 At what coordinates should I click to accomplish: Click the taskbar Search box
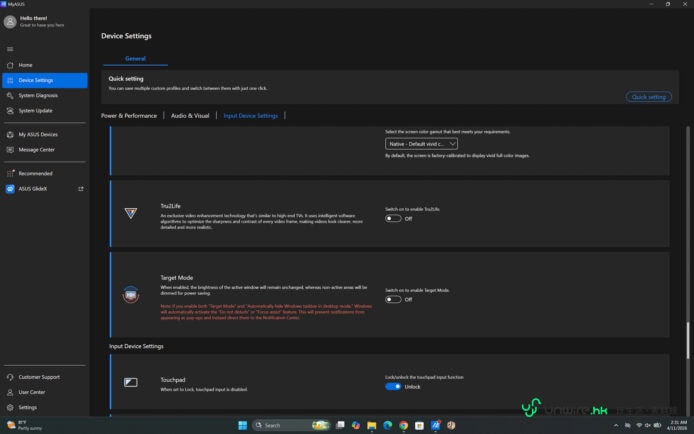pos(292,425)
